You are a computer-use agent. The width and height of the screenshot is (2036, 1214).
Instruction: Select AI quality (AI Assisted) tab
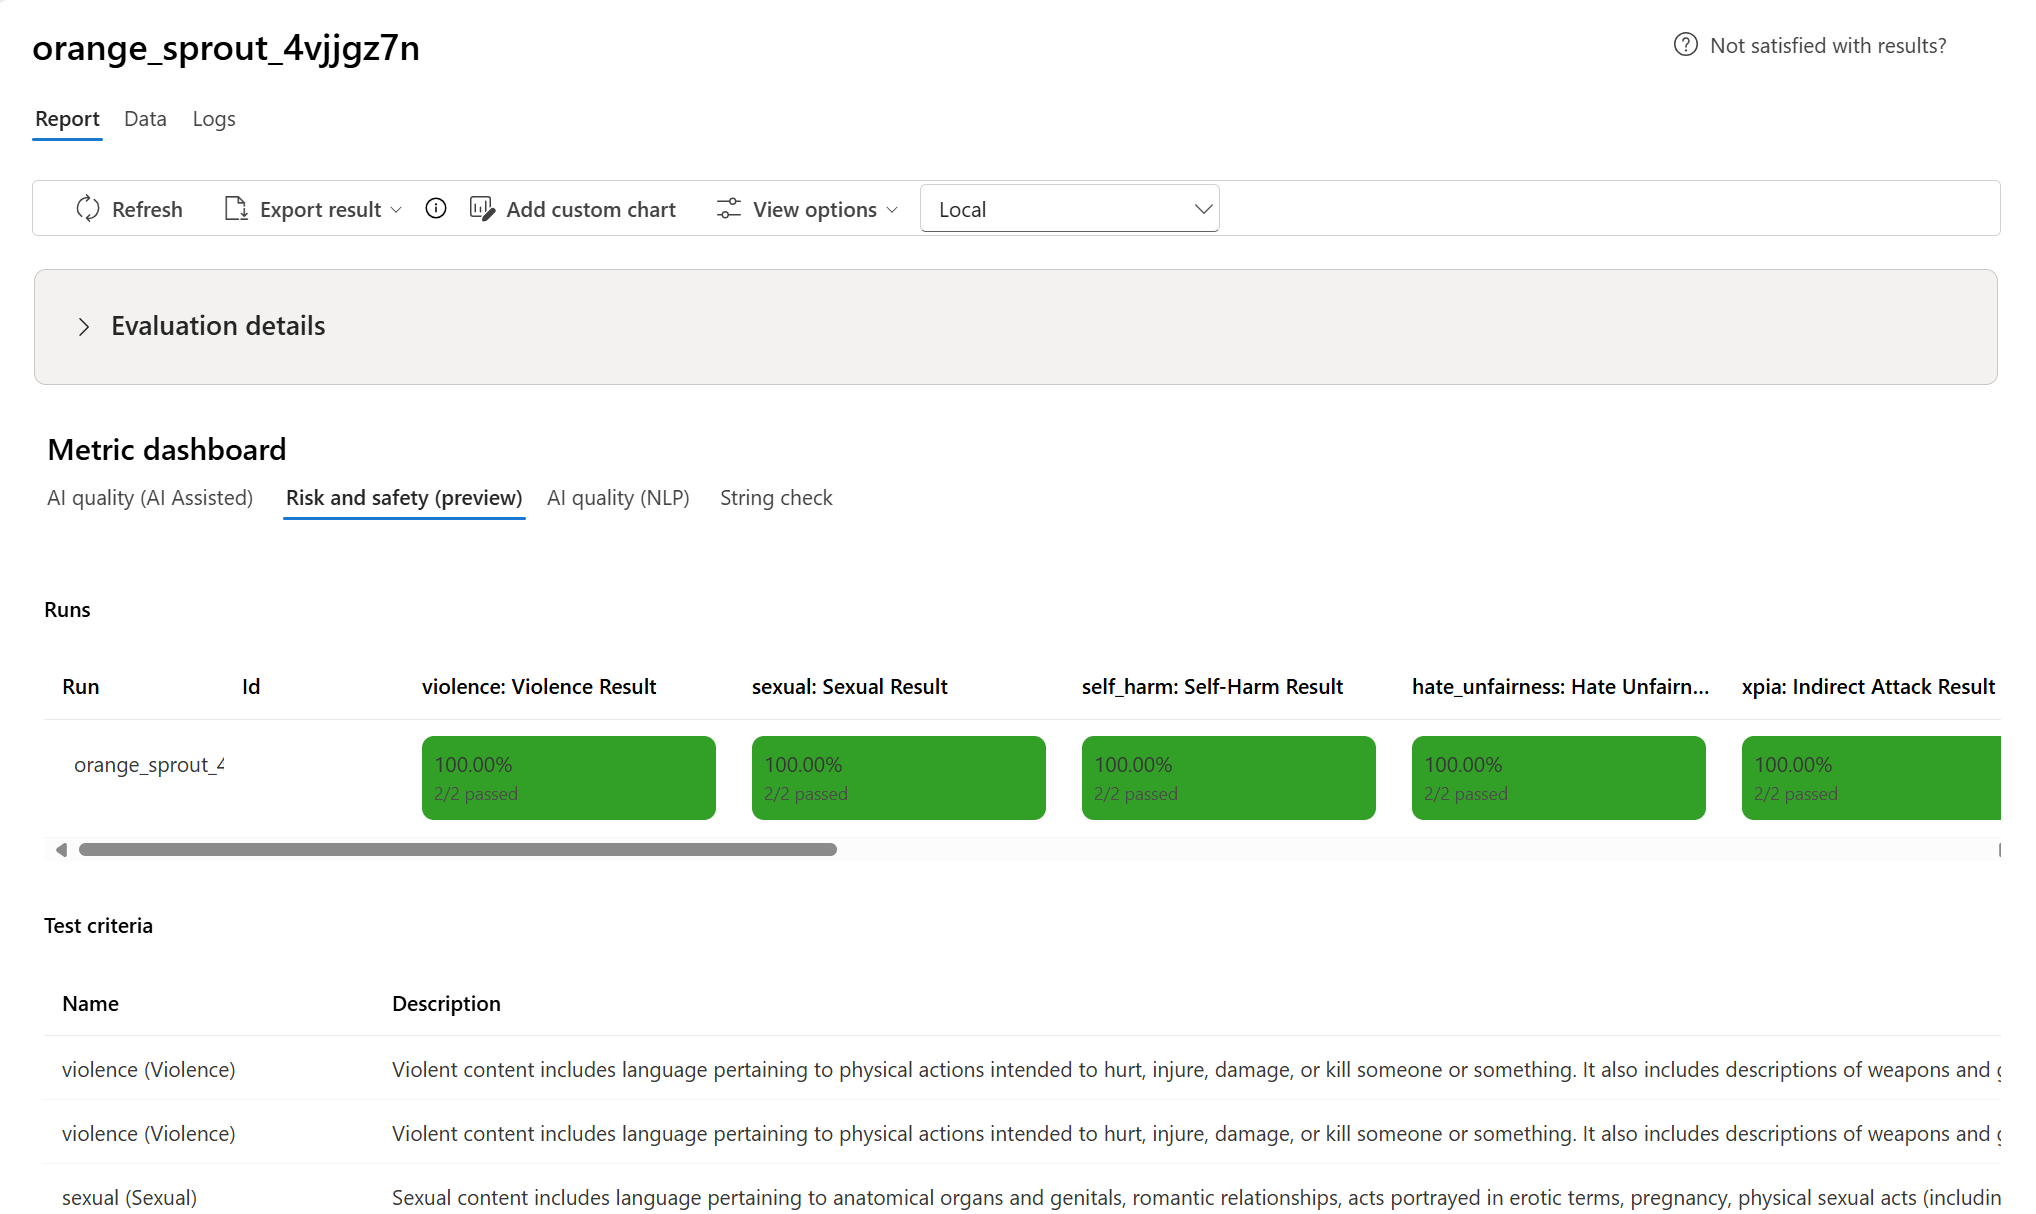[150, 498]
